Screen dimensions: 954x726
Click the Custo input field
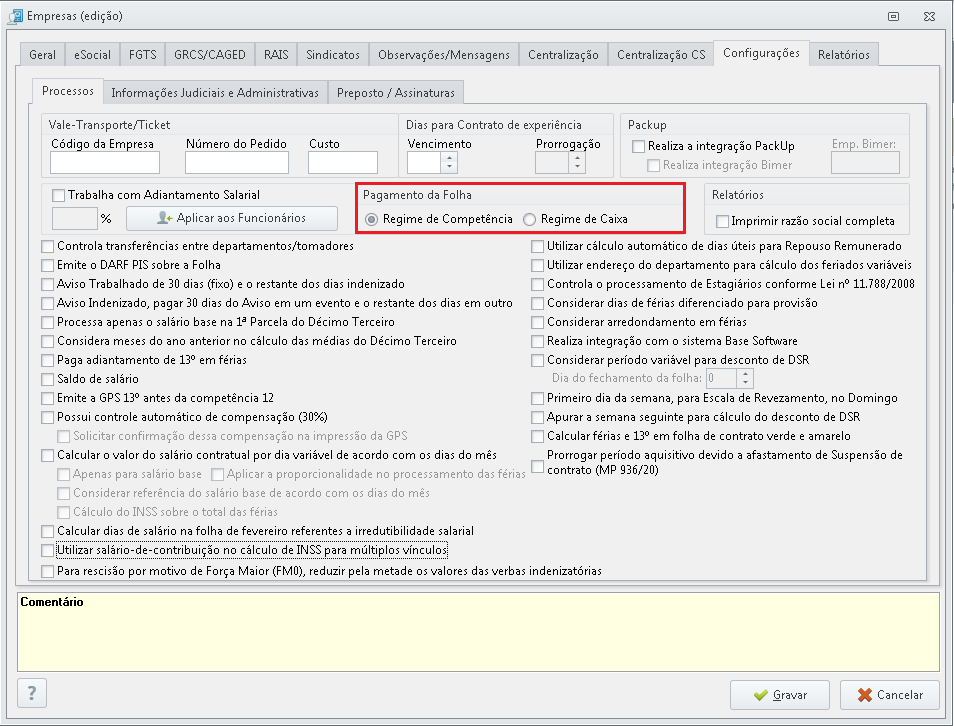(x=343, y=162)
